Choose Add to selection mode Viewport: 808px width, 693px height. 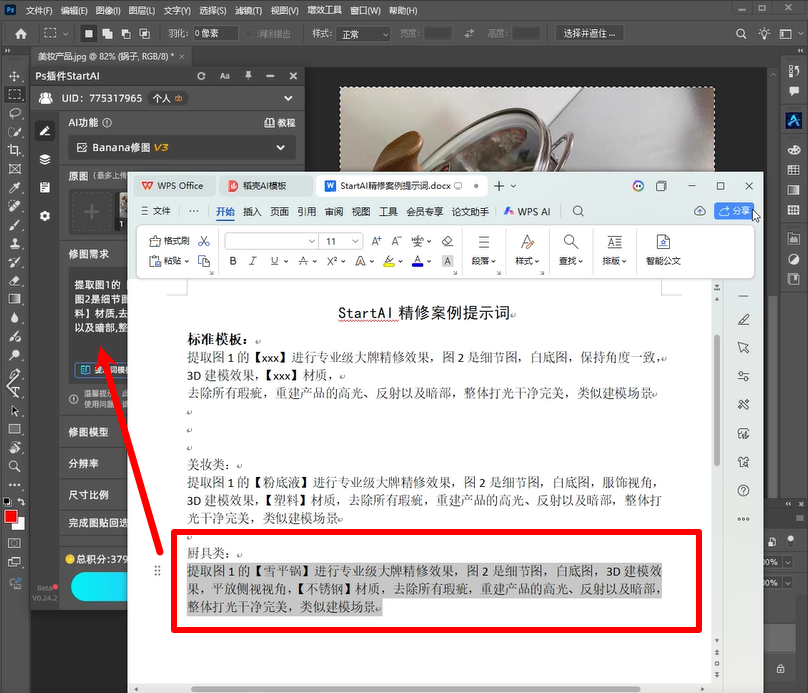(x=107, y=33)
